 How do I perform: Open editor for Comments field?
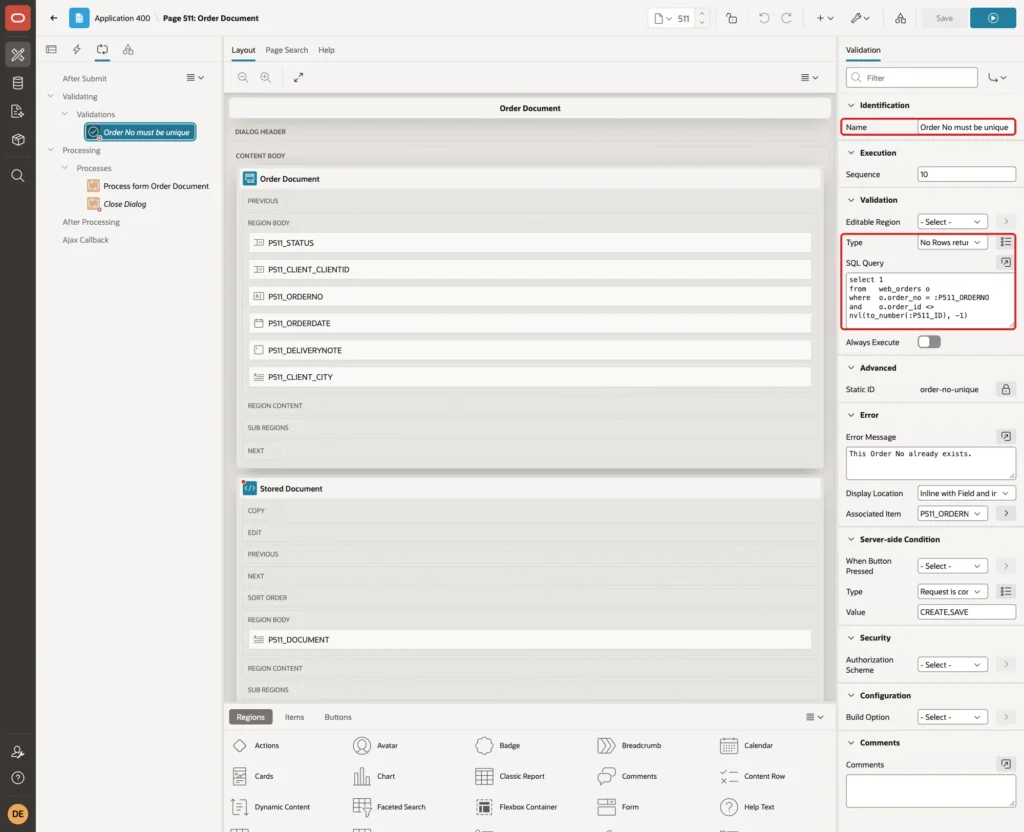(x=1006, y=764)
